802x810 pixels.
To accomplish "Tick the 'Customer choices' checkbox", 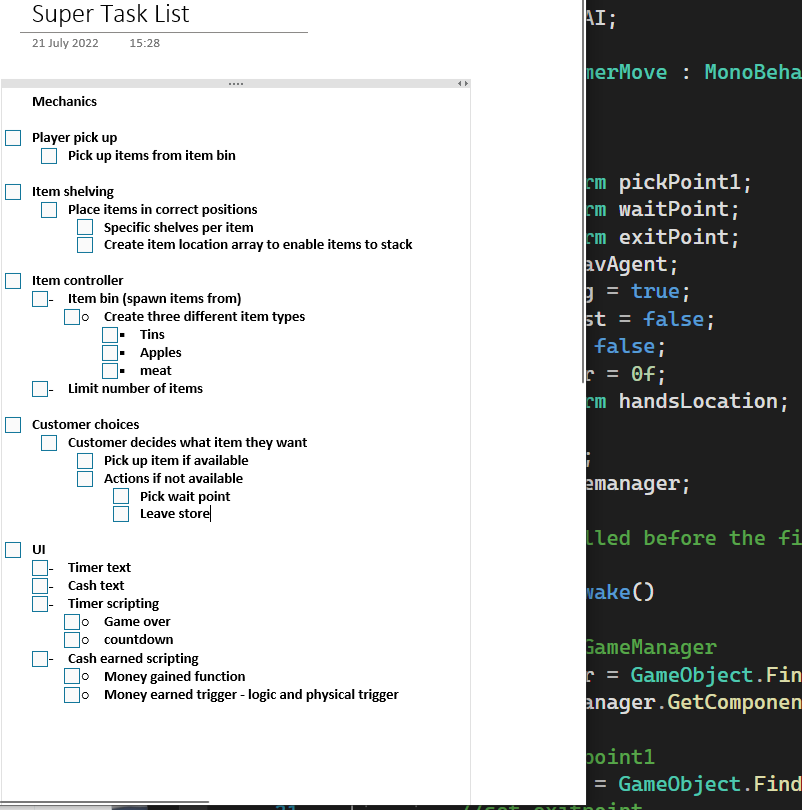I will point(13,425).
